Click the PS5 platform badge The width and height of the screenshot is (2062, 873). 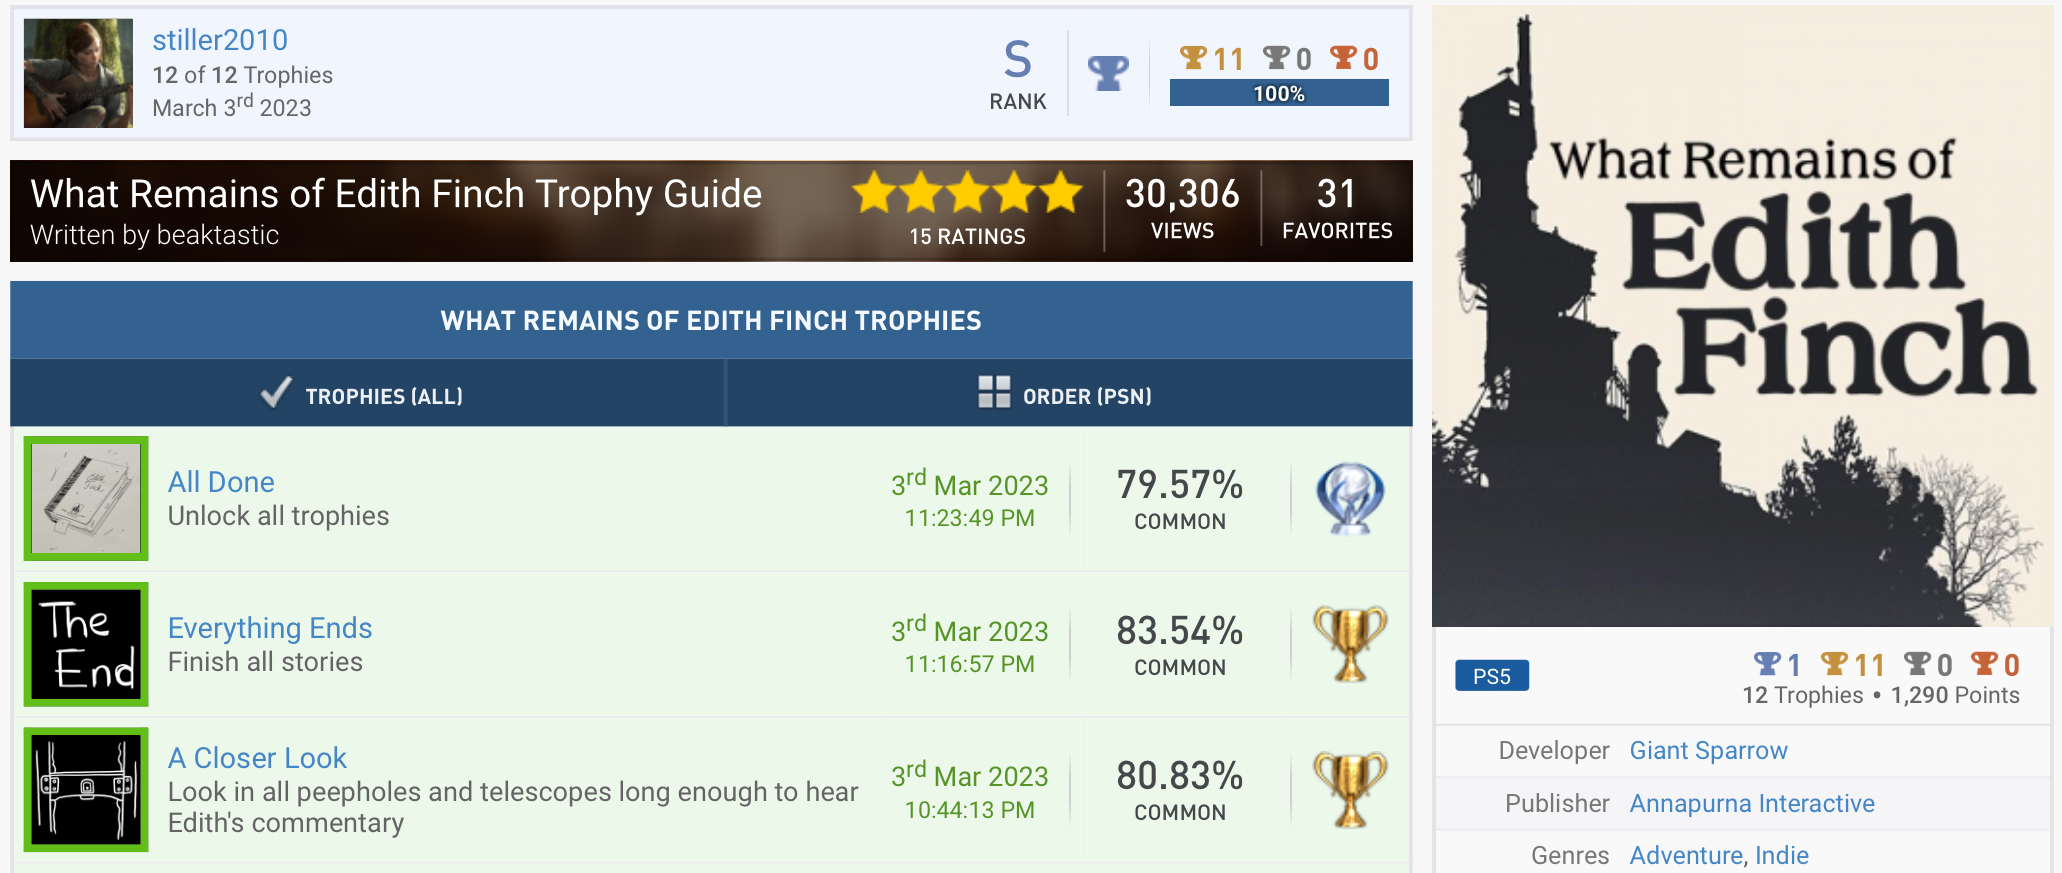(1491, 676)
